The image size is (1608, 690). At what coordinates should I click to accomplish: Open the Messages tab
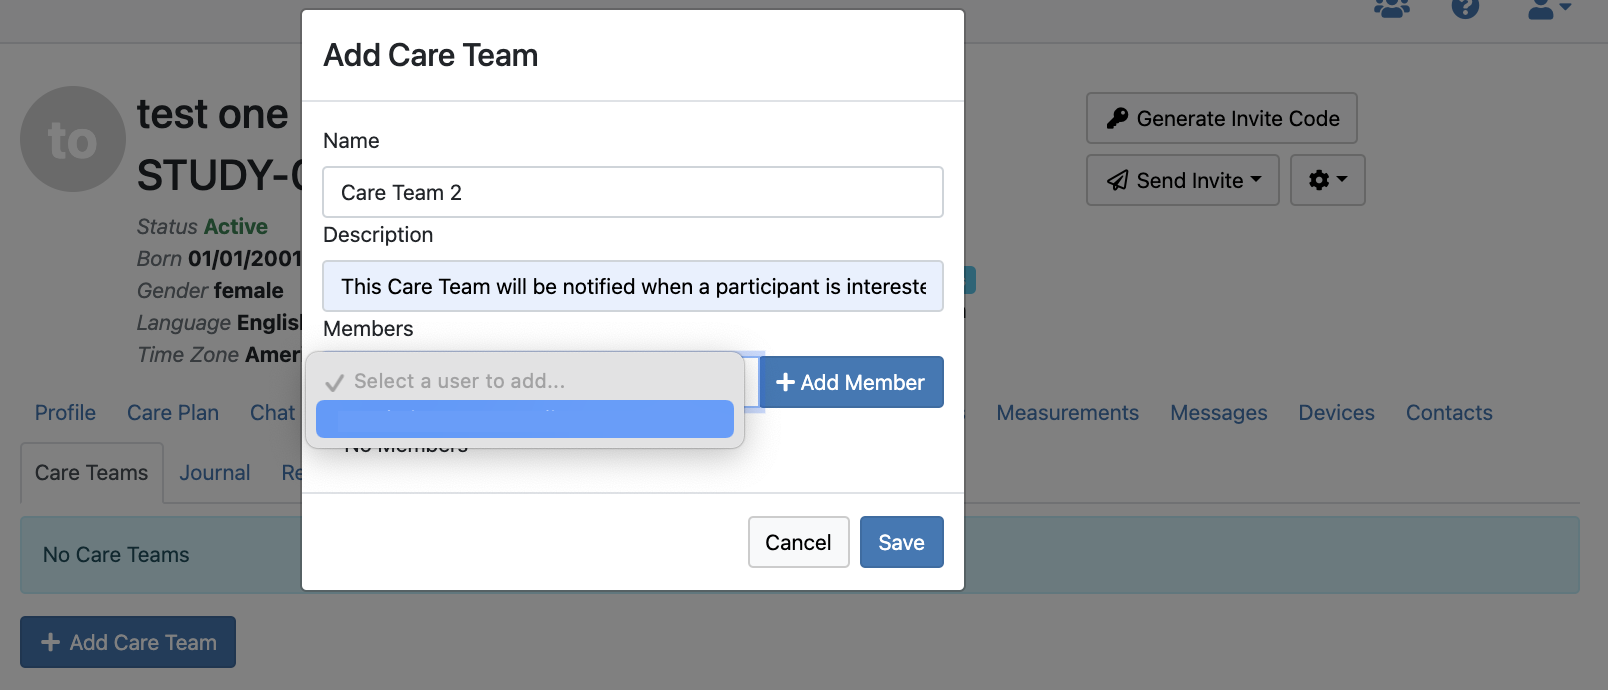coord(1218,413)
